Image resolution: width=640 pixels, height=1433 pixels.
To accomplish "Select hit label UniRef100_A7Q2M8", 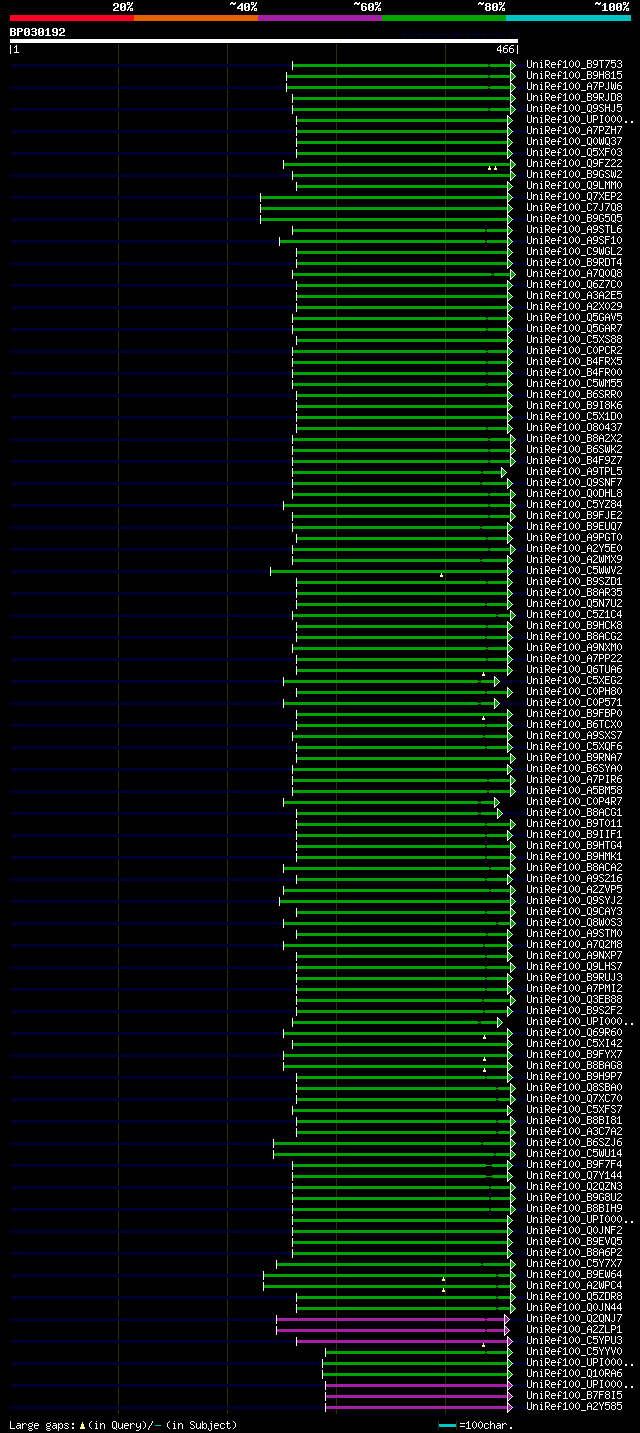I will pos(574,945).
